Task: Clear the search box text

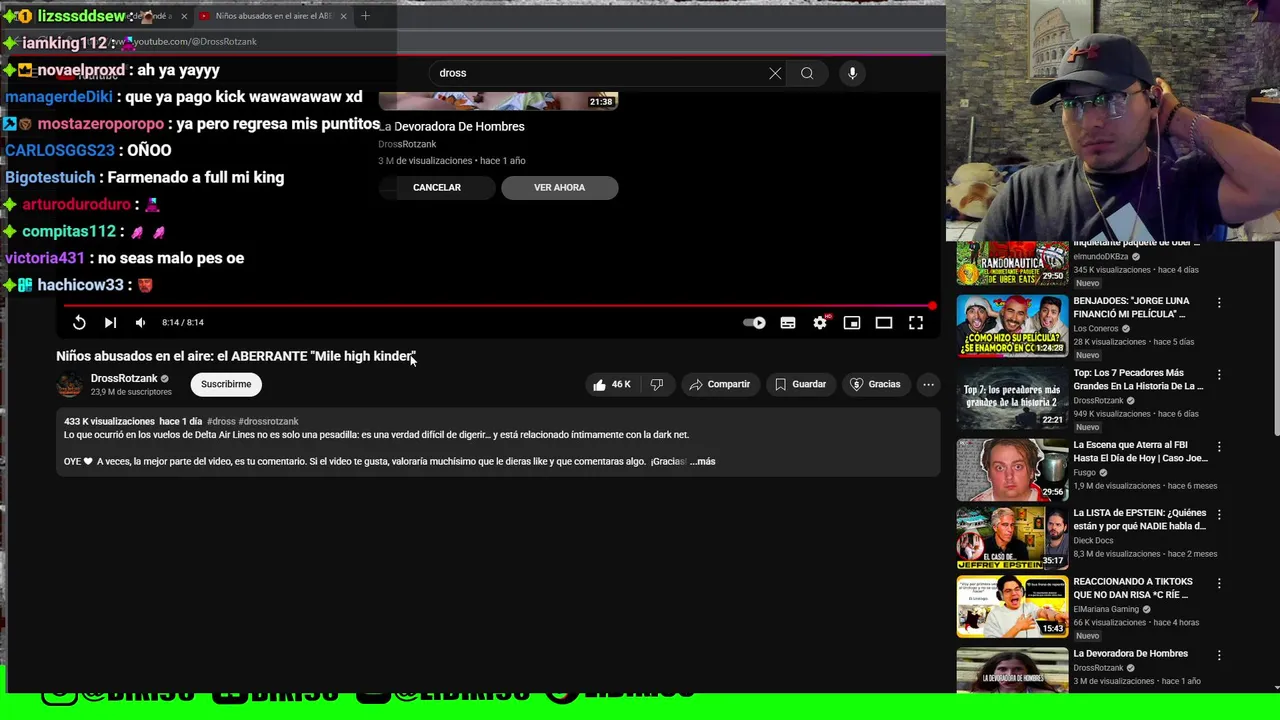Action: click(x=775, y=73)
